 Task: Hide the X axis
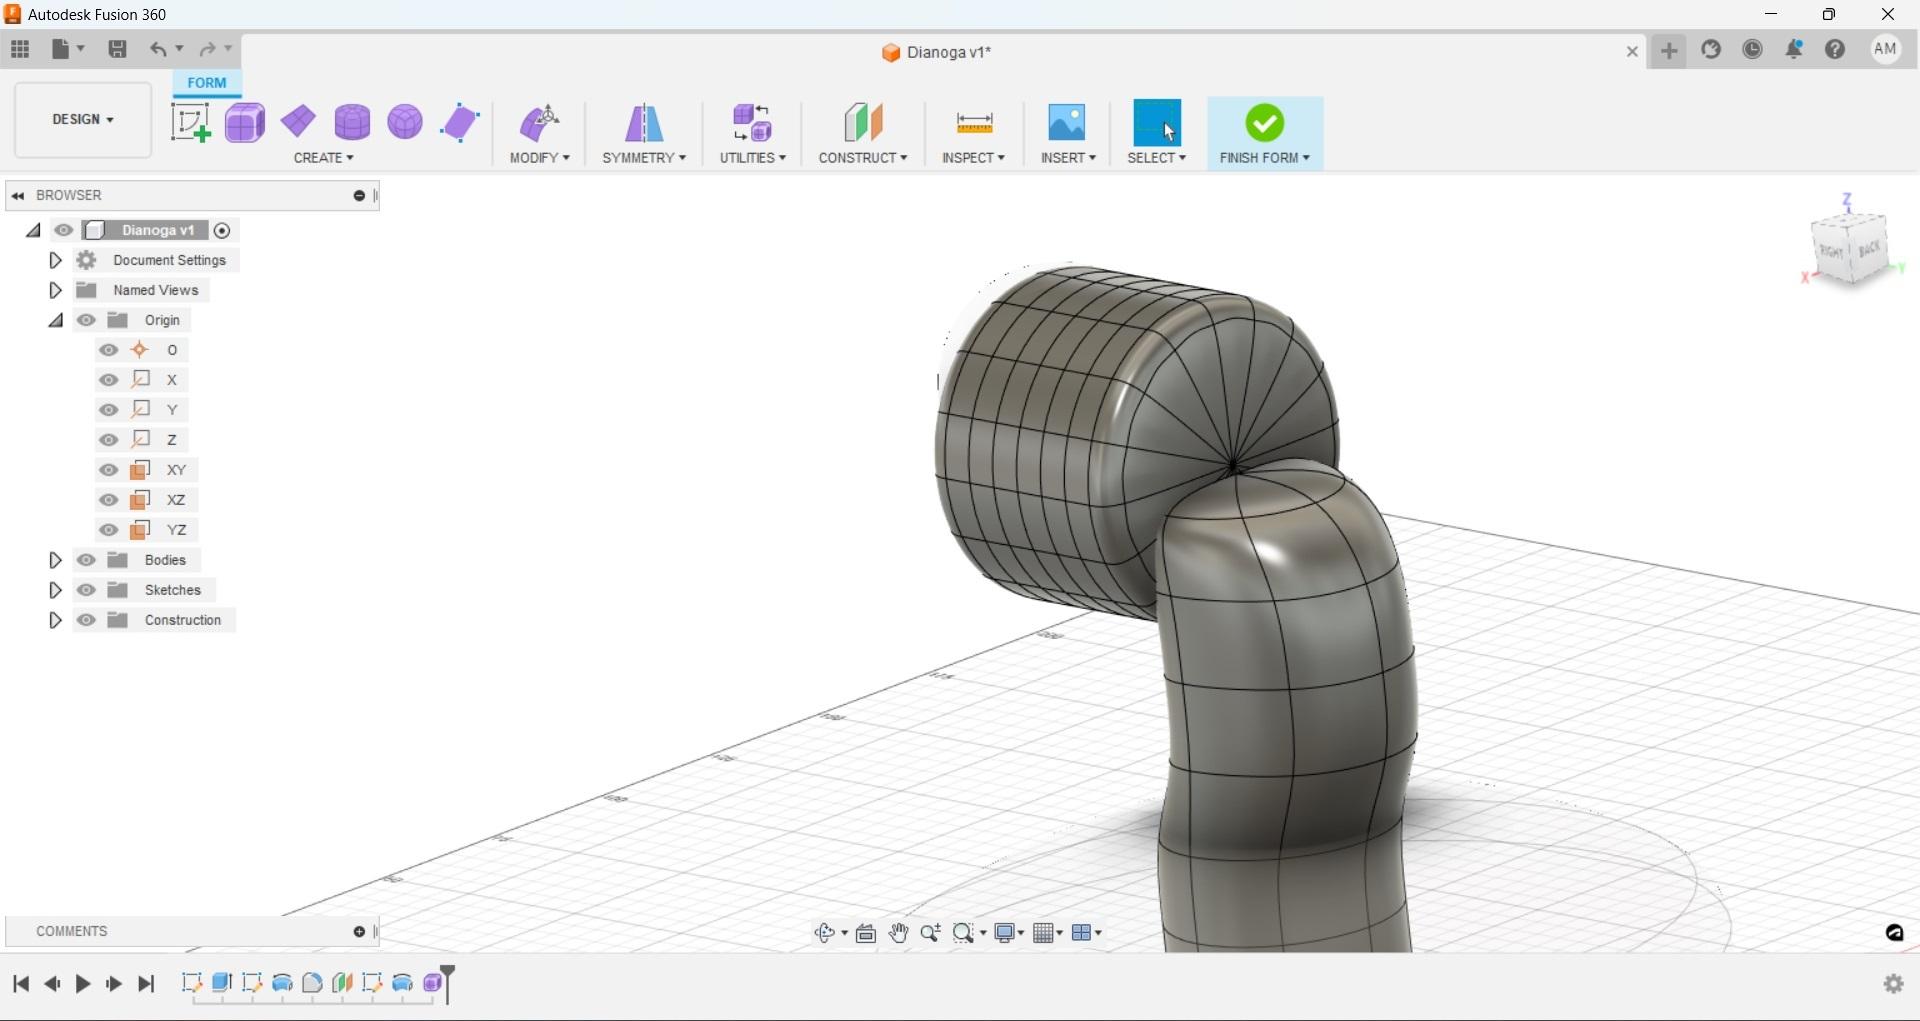[x=109, y=380]
